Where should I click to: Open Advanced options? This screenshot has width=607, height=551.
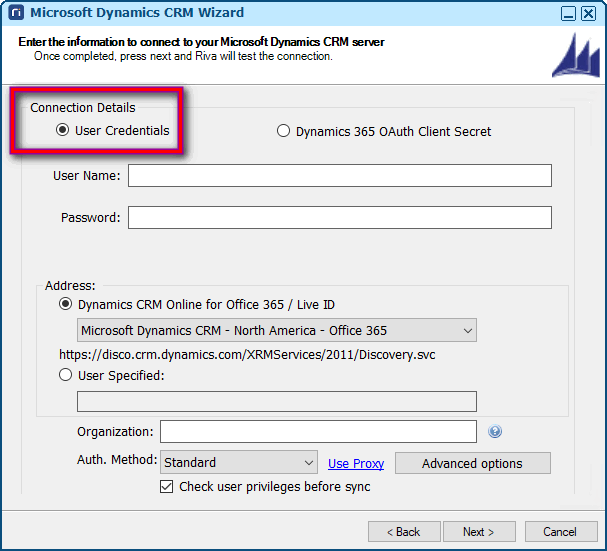tap(473, 463)
